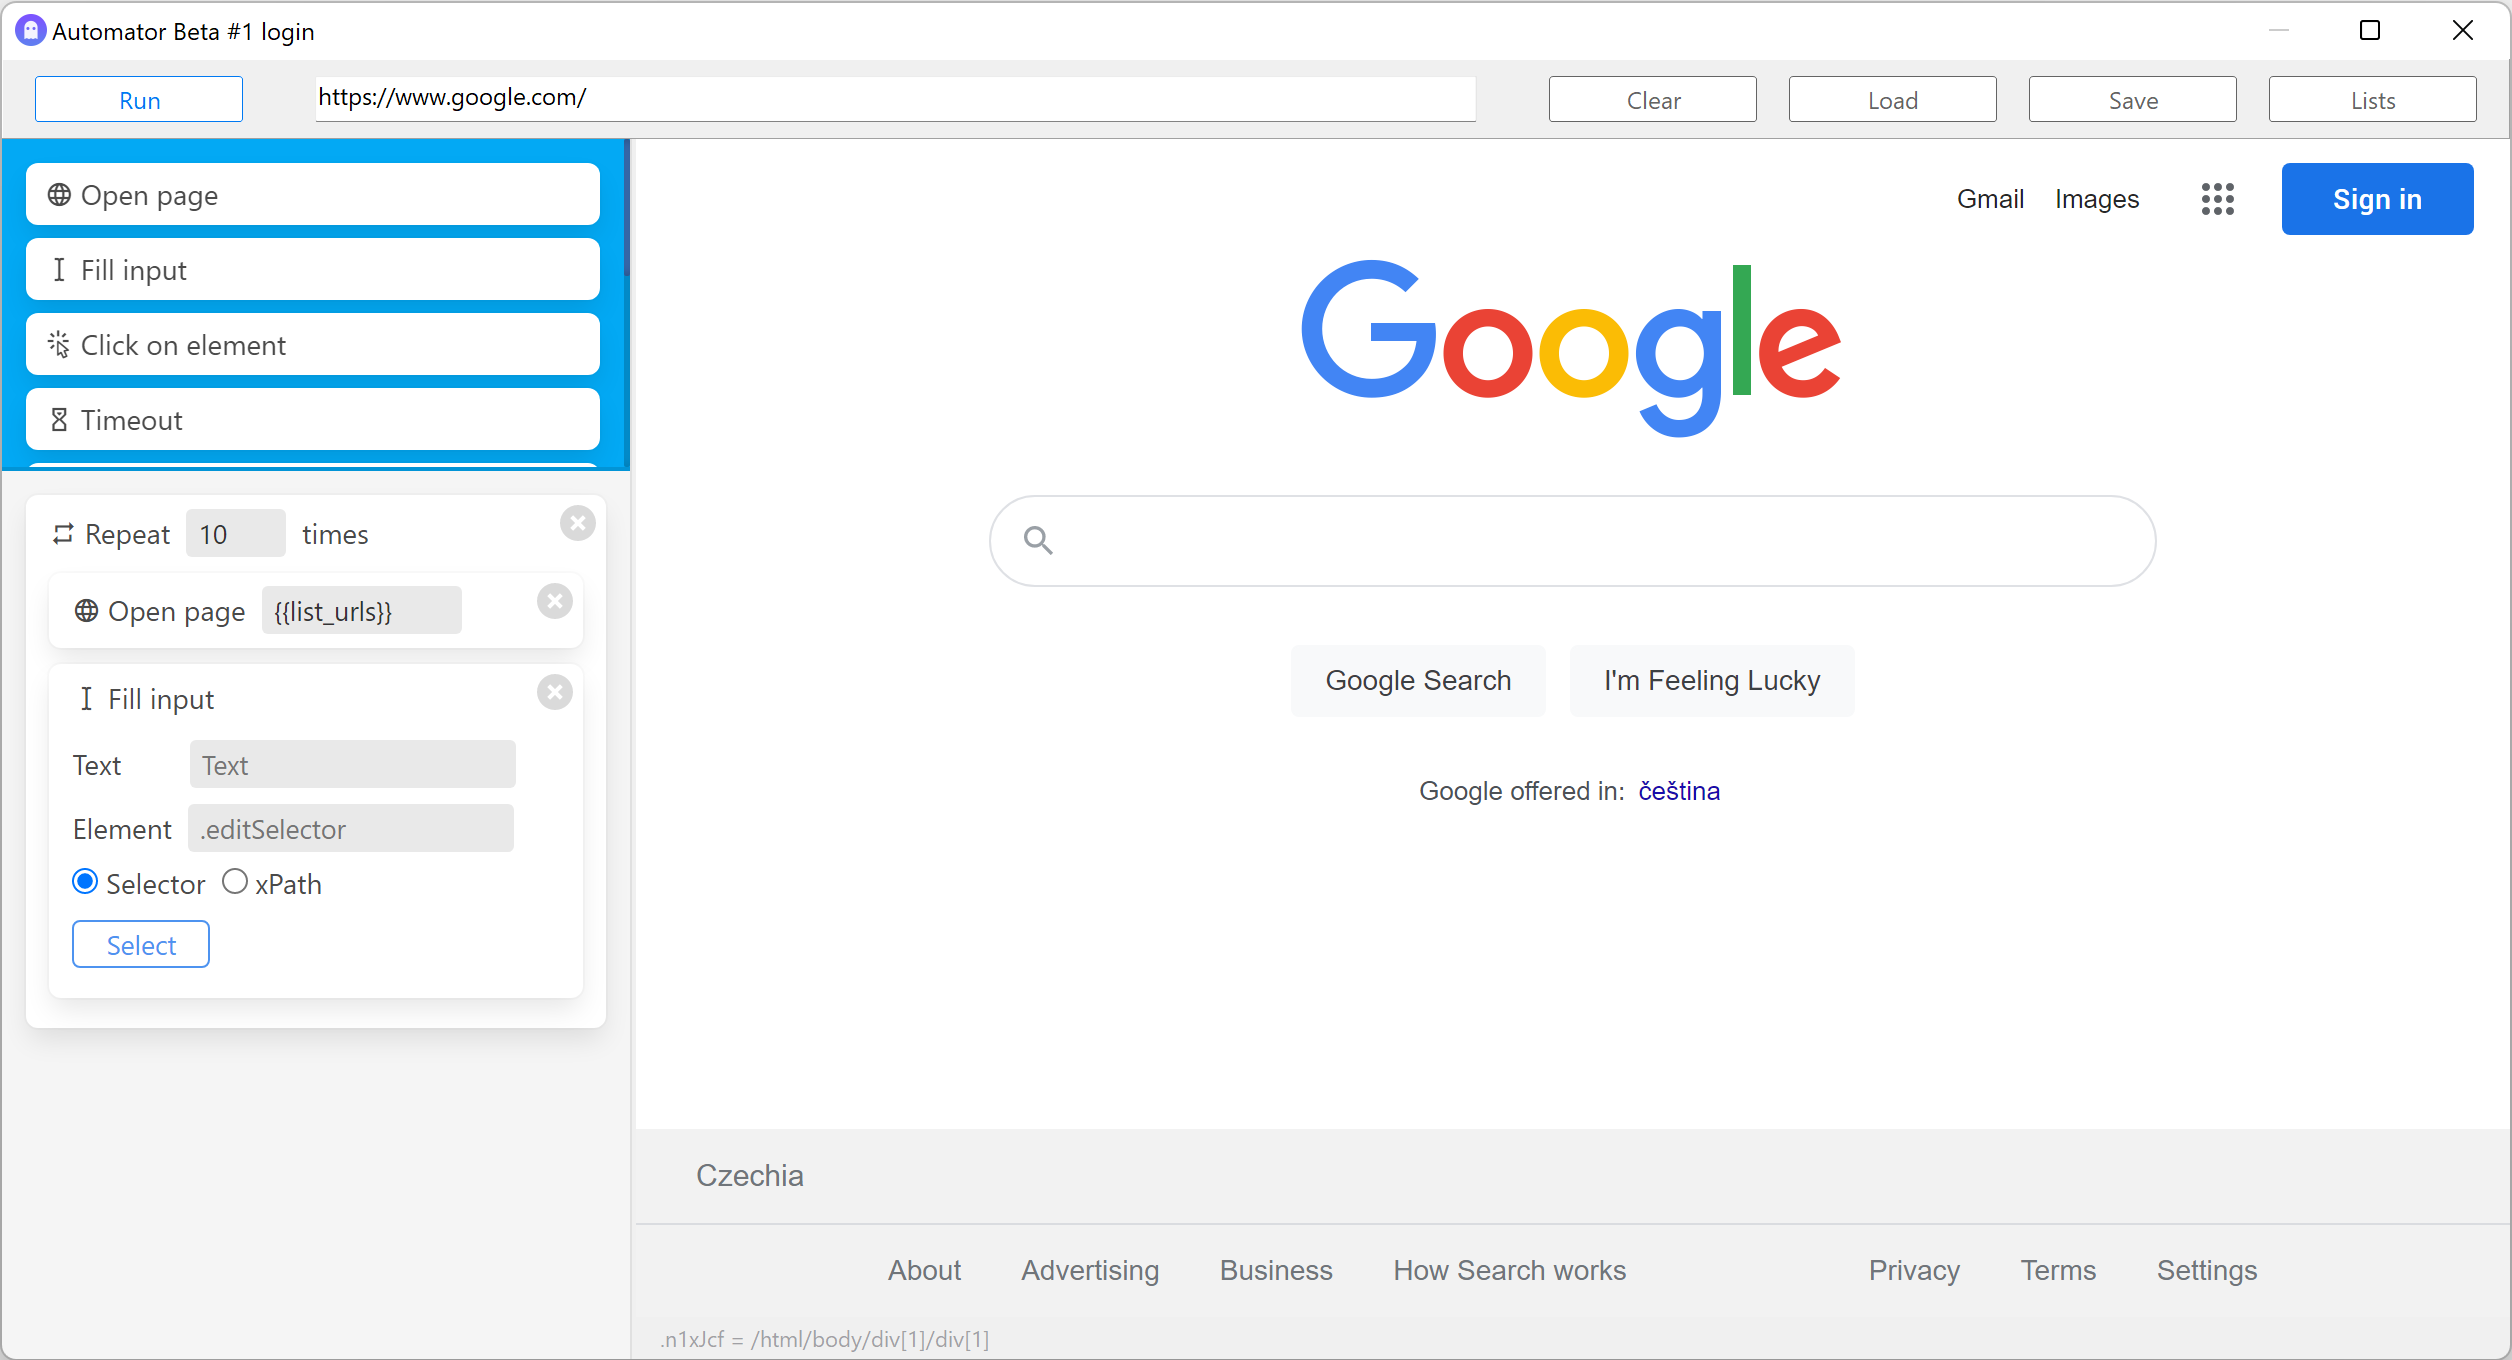Click the globe icon in the palette Open page item
Viewport: 2512px width, 1360px height.
[x=59, y=195]
